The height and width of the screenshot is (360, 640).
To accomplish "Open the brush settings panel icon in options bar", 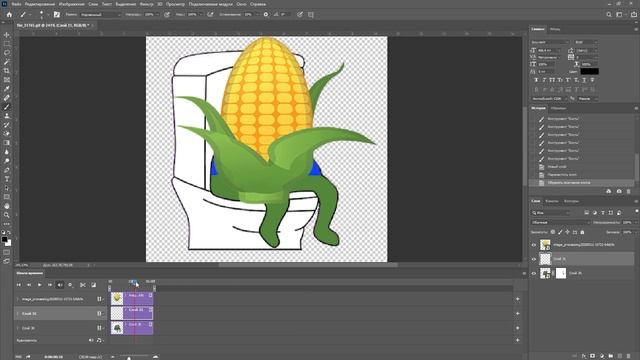I will coord(57,14).
